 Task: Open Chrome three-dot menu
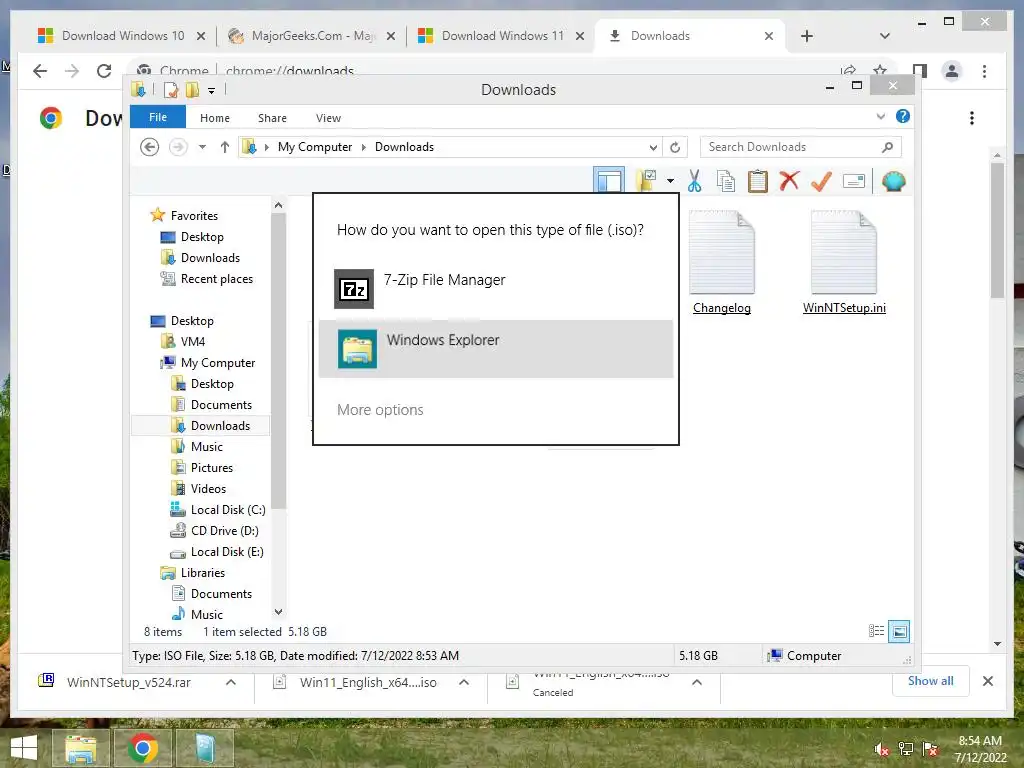click(984, 71)
